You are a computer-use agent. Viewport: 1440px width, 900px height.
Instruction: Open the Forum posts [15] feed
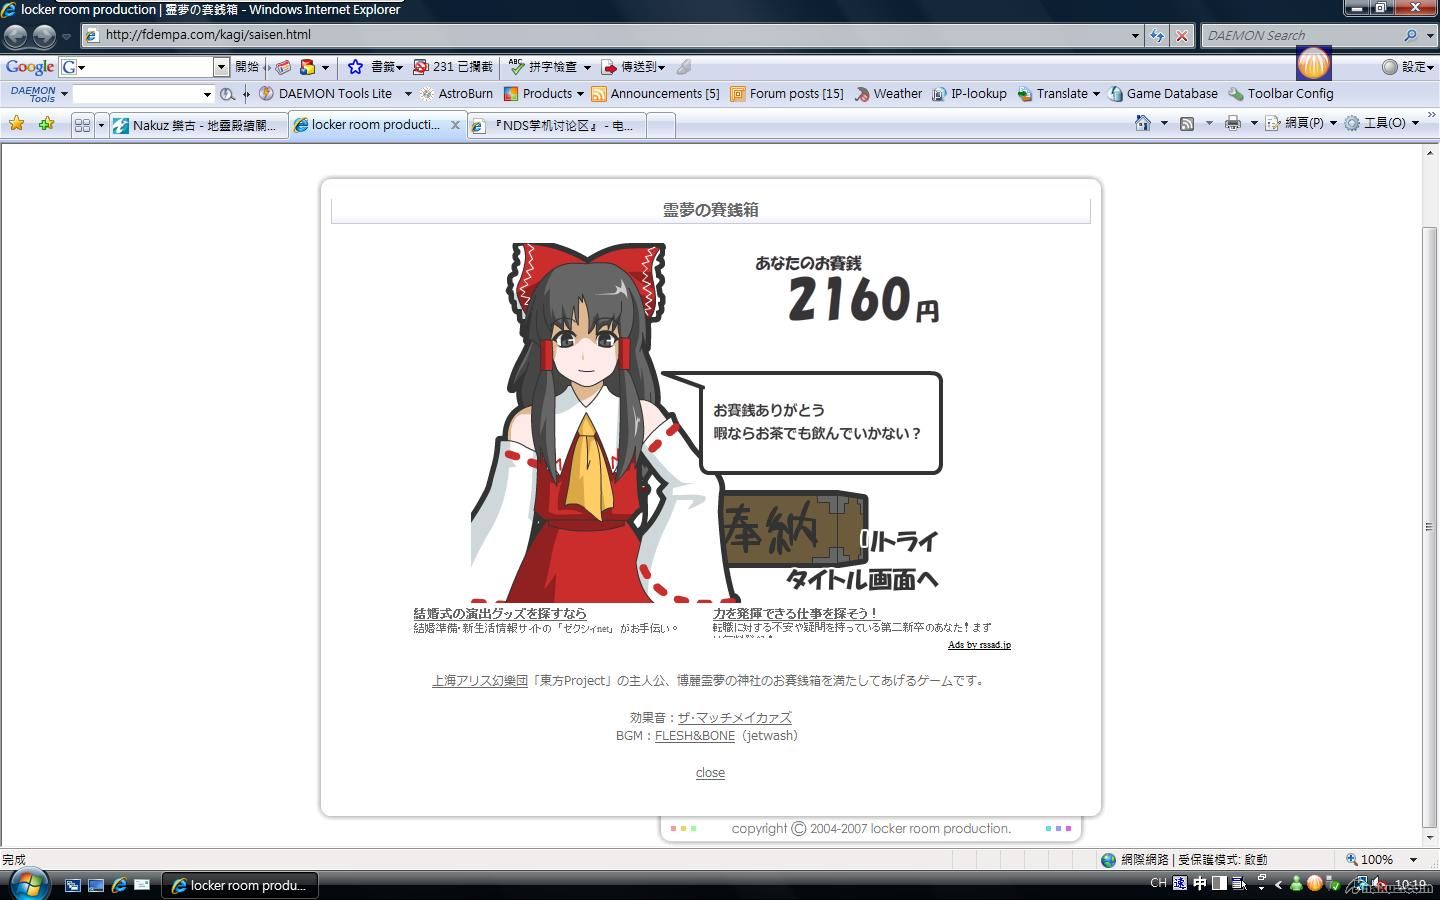pyautogui.click(x=787, y=94)
